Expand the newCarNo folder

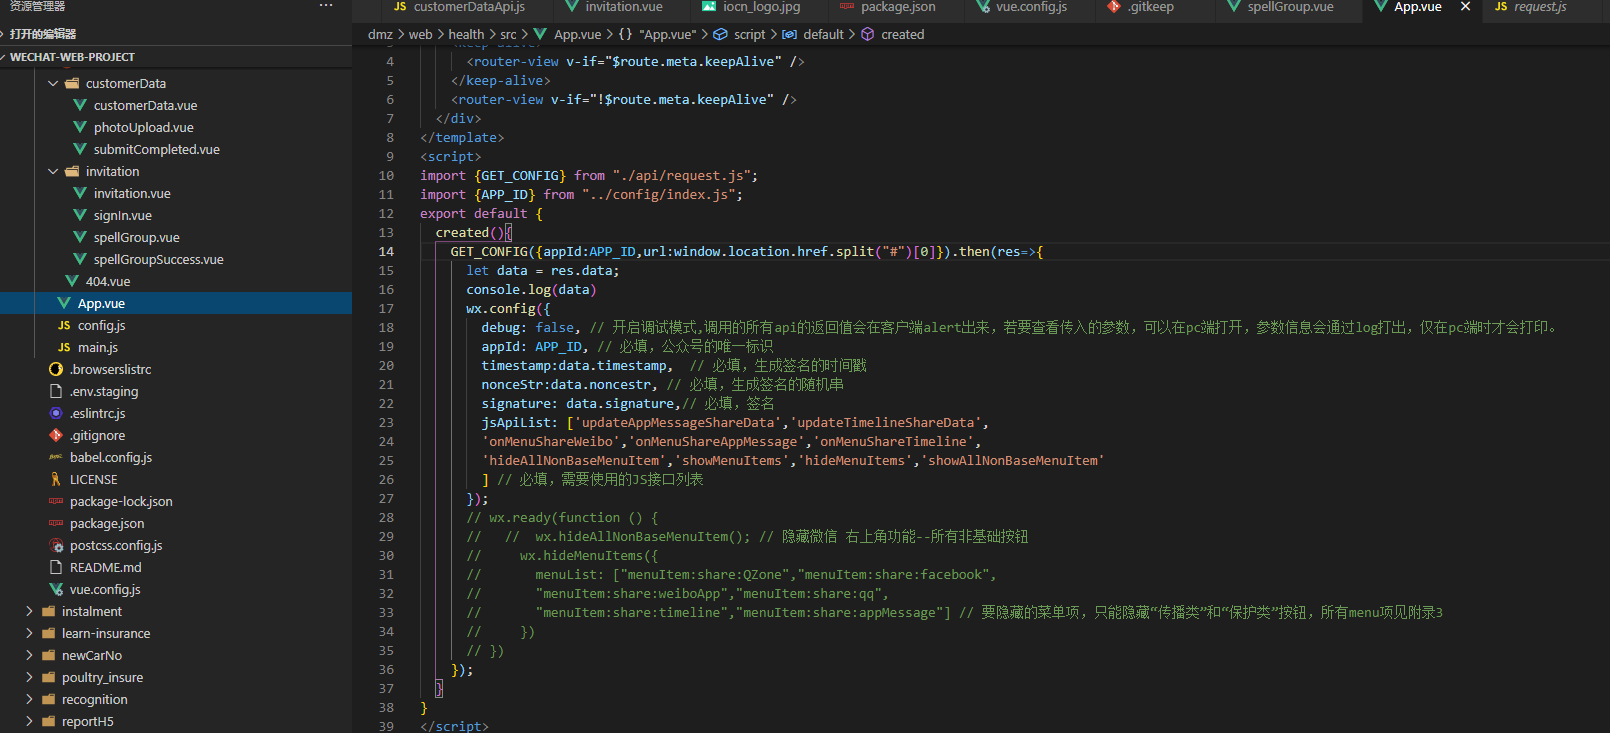pos(29,655)
